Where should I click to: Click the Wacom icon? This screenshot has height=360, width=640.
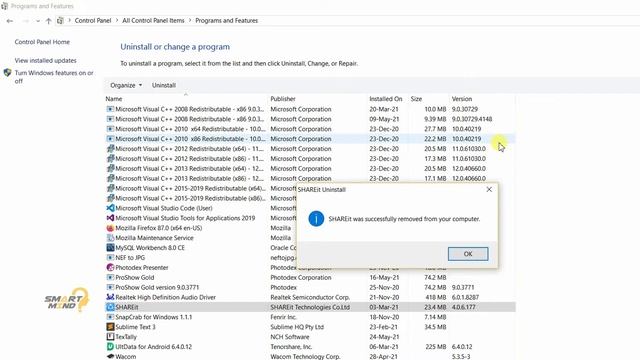[110, 356]
